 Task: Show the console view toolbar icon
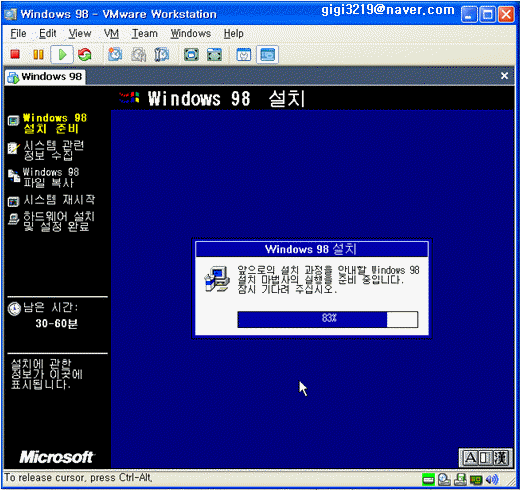click(x=267, y=54)
